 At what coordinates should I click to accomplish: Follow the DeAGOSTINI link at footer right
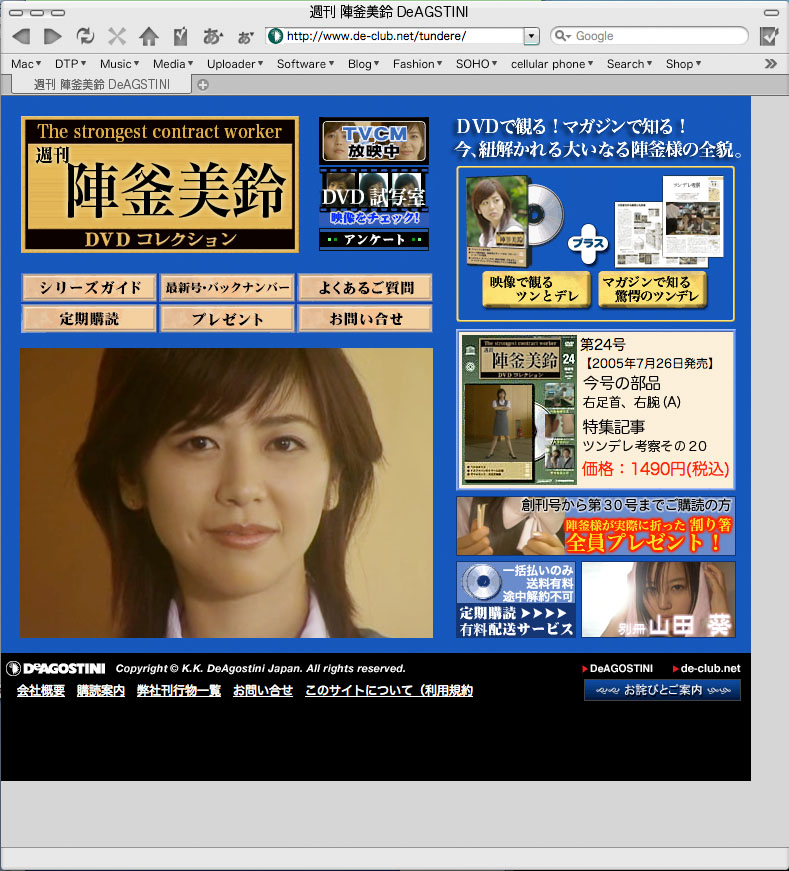618,668
